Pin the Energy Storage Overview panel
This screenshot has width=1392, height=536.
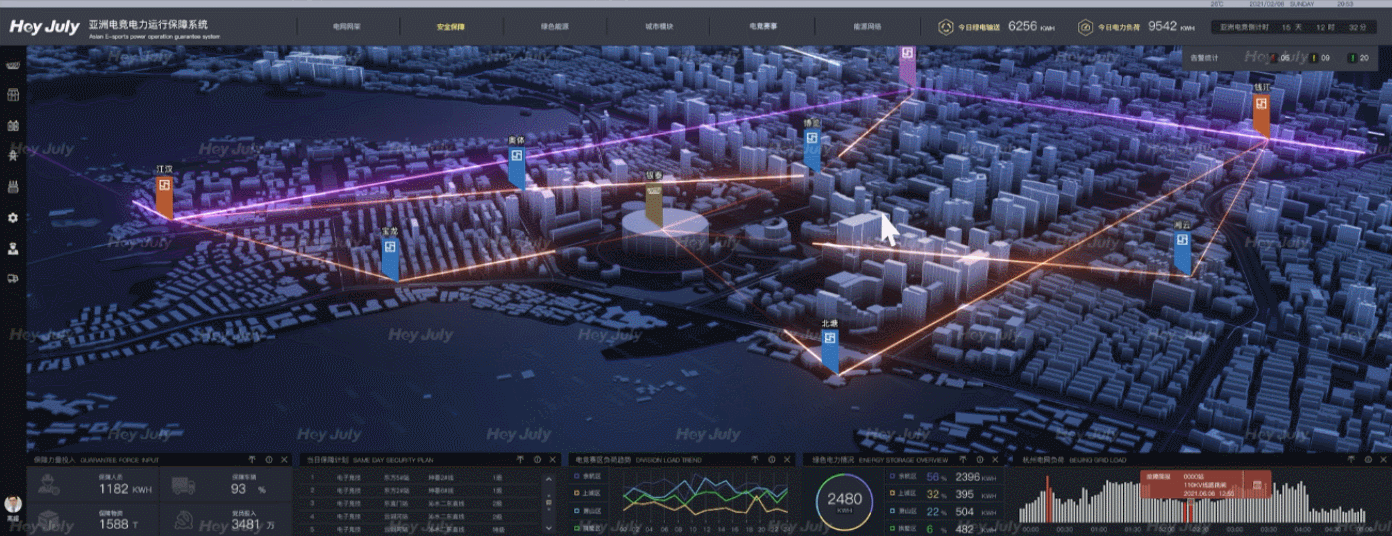click(x=964, y=459)
